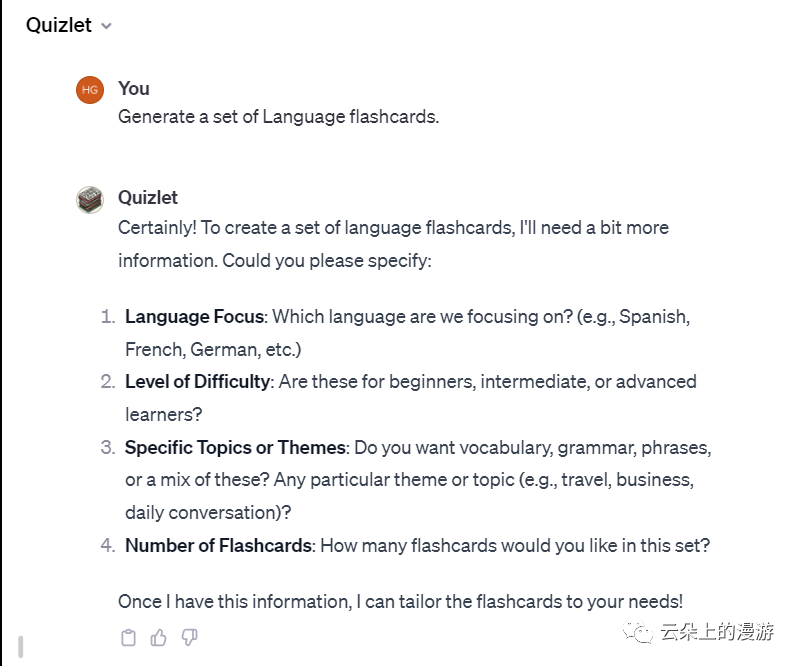Expand the chevron beside the Quizlet title
Viewport: 799px width, 666px height.
107,26
